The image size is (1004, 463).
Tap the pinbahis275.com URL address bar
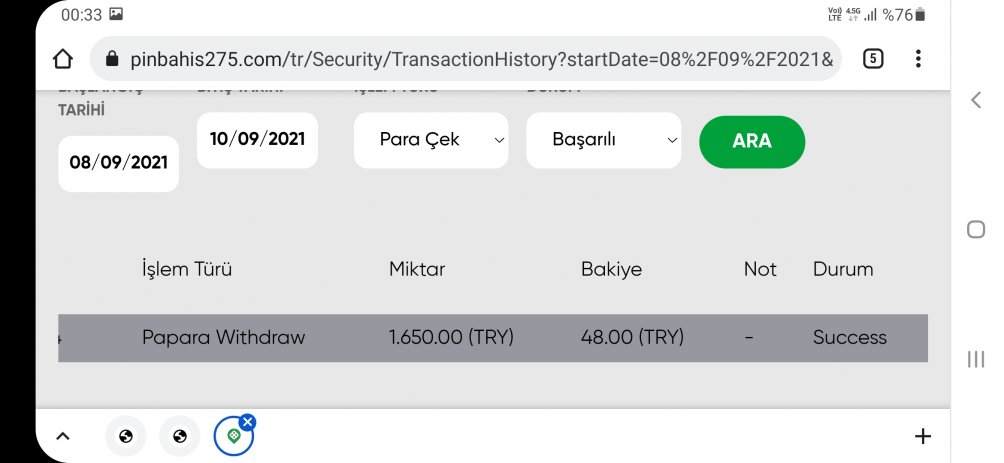466,59
